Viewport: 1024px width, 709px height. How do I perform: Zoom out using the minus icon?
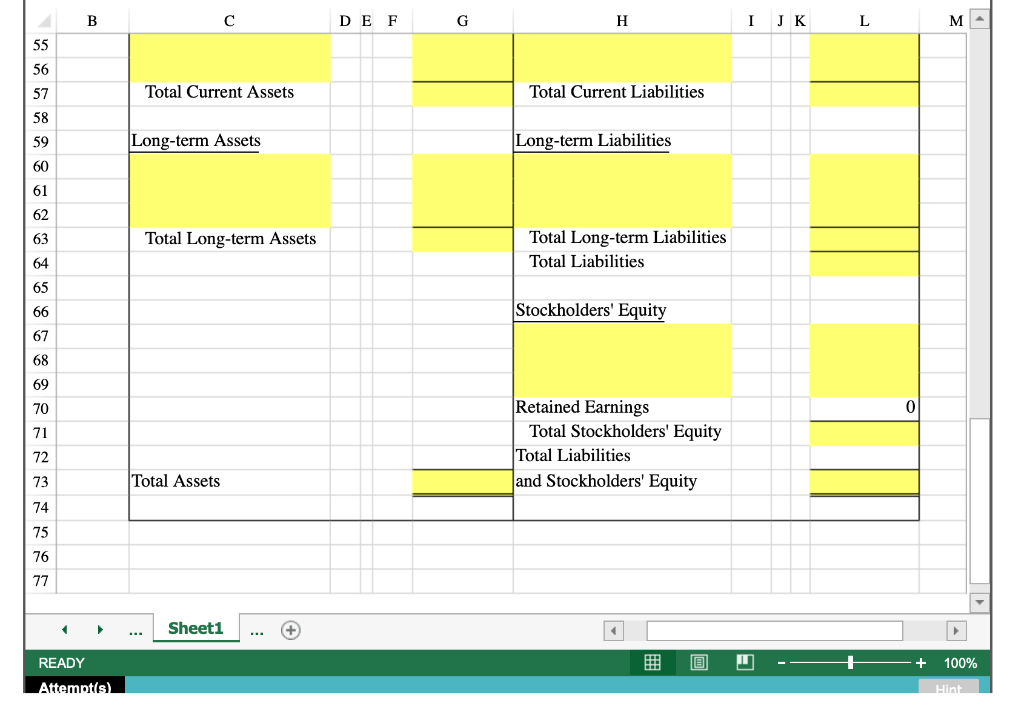point(782,662)
